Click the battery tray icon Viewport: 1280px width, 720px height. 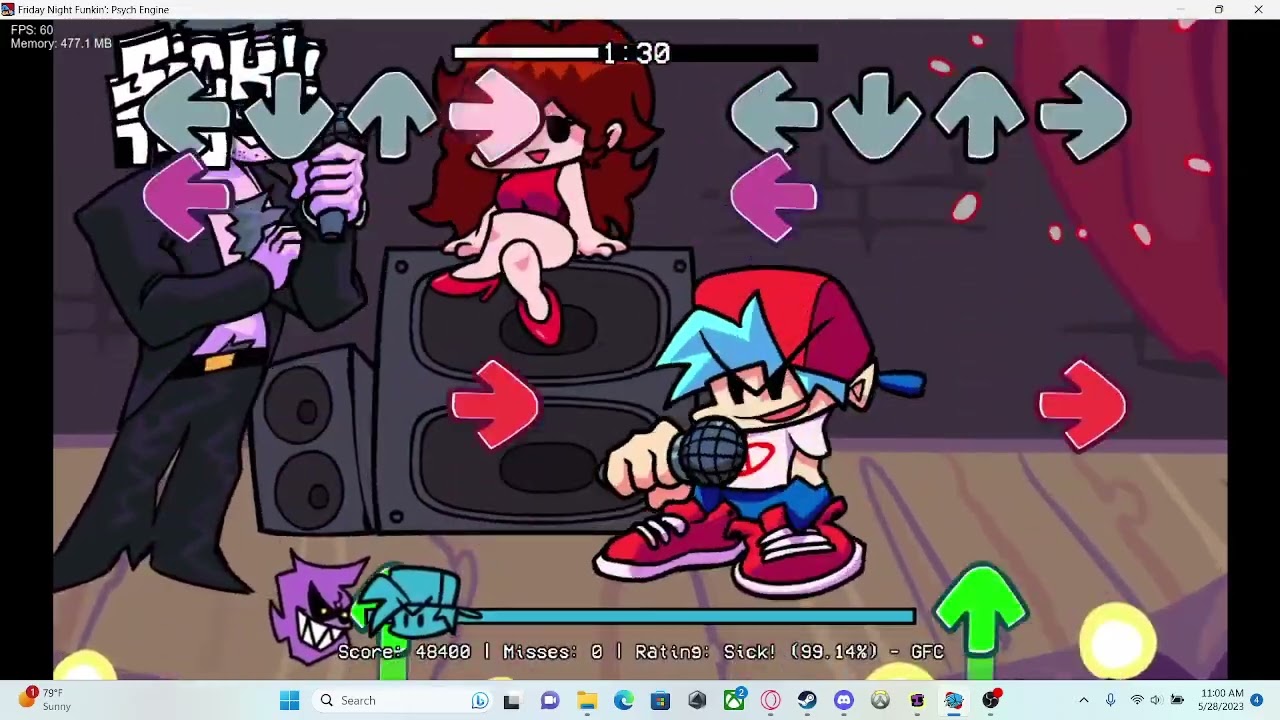click(x=1178, y=700)
